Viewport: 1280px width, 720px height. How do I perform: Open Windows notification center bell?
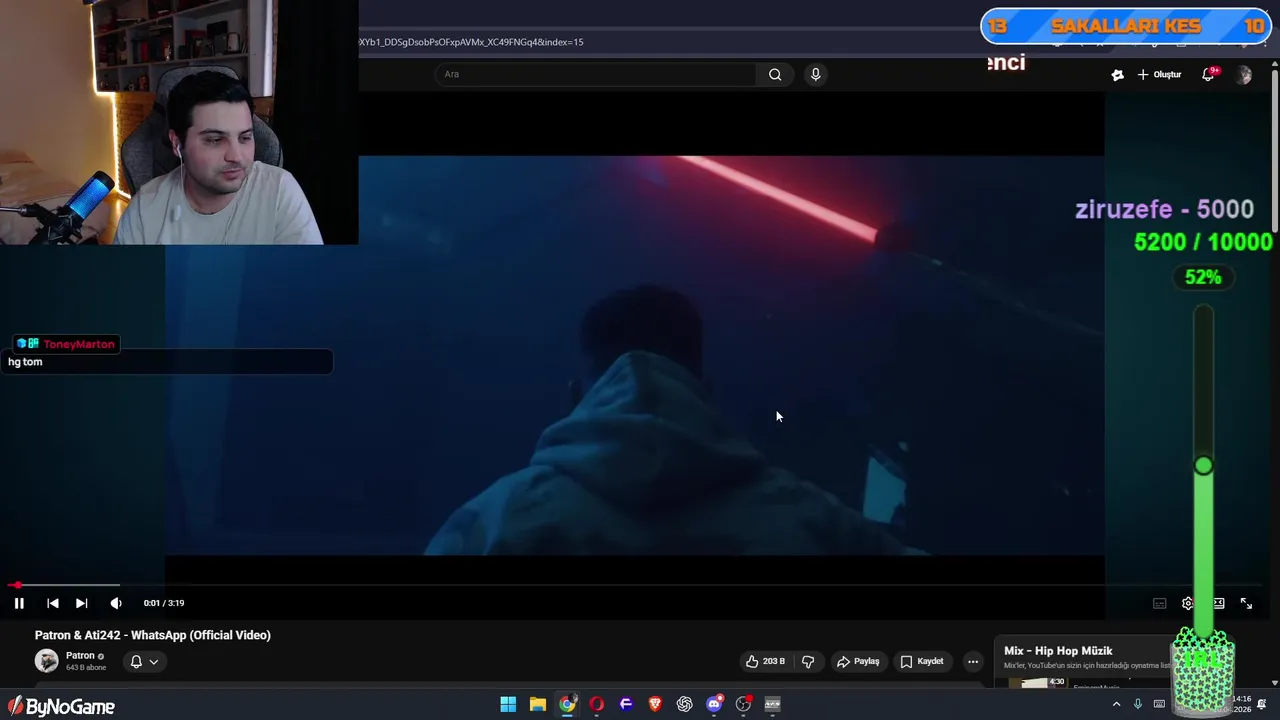tap(1263, 704)
